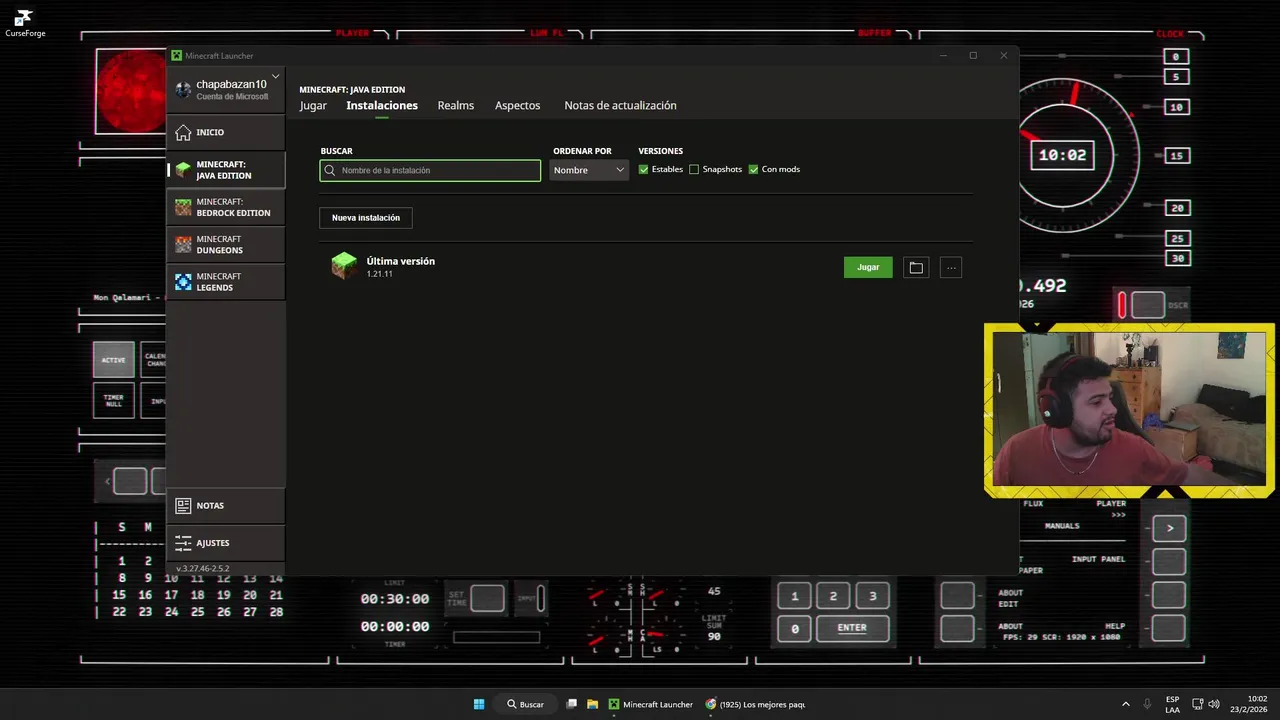Open the INICIO home section
Image resolution: width=1280 pixels, height=720 pixels.
pyautogui.click(x=225, y=132)
